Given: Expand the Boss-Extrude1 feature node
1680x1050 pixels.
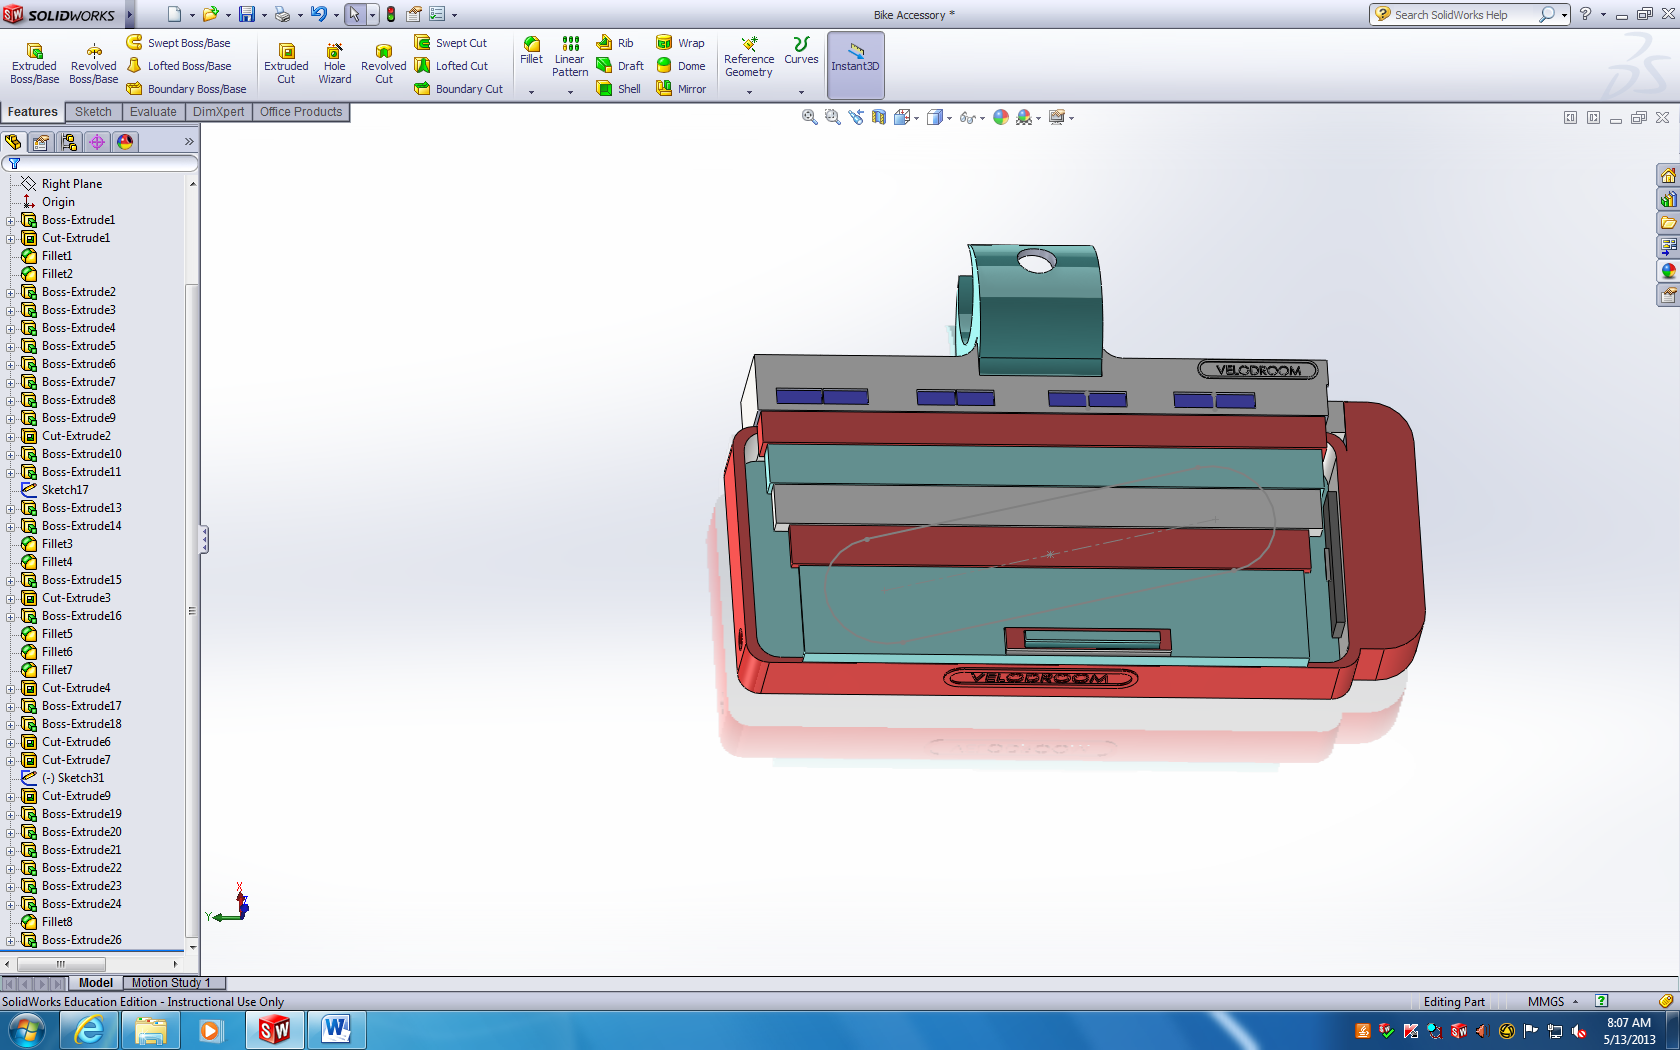Looking at the screenshot, I should [11, 220].
